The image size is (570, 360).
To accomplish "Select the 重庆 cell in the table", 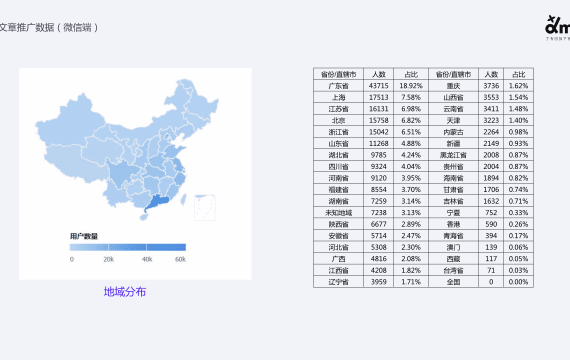I will pos(453,86).
